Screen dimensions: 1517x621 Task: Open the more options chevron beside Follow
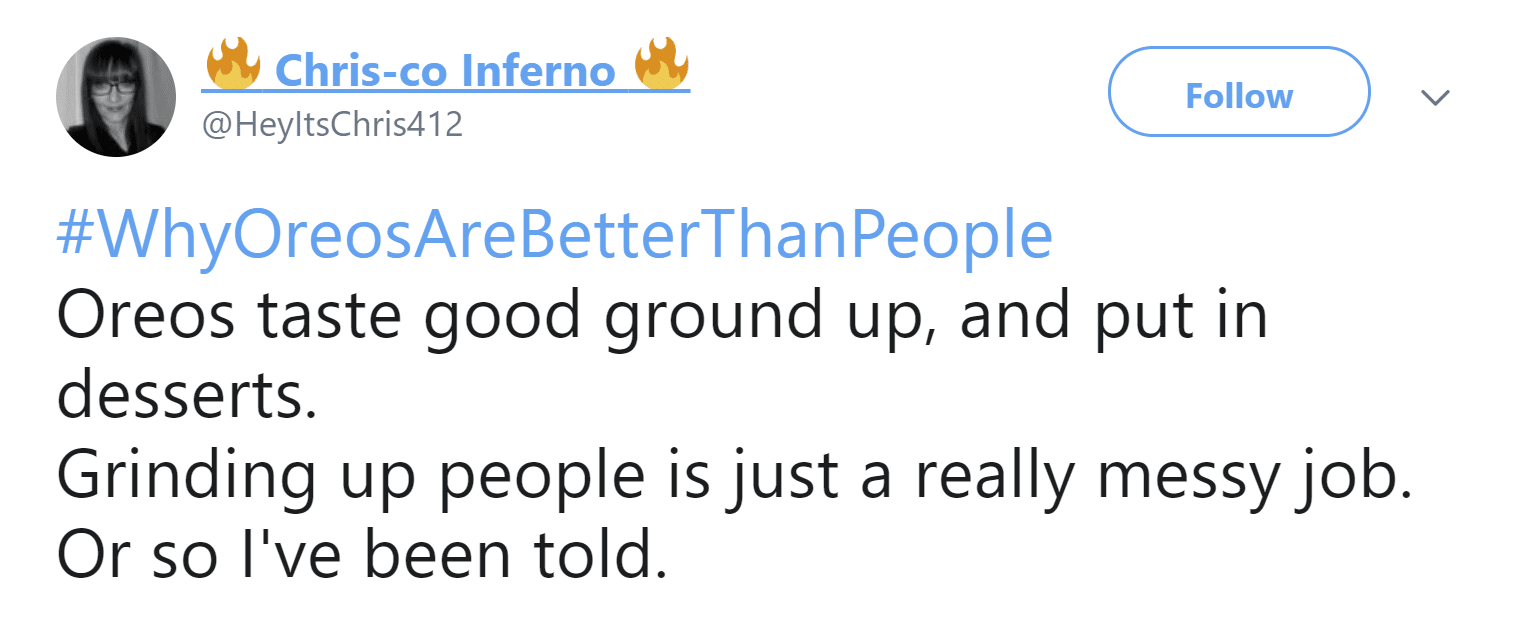click(x=1435, y=97)
